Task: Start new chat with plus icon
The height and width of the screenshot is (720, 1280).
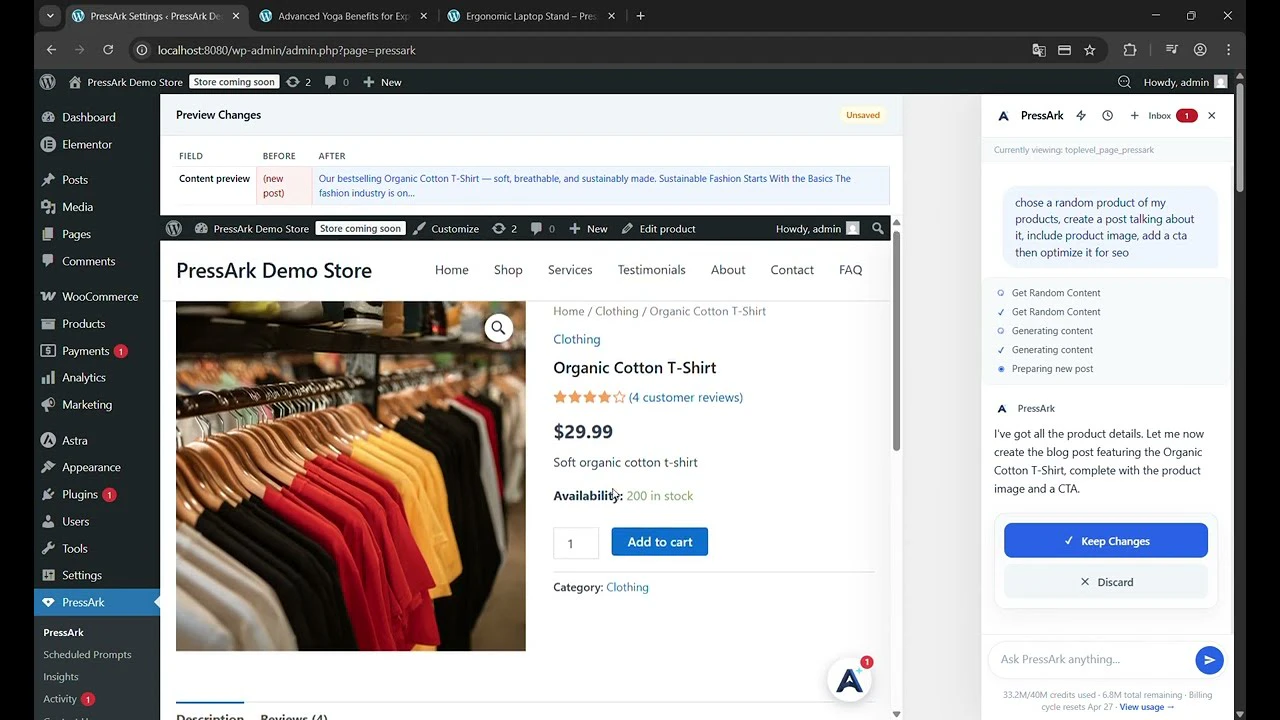Action: [1134, 116]
